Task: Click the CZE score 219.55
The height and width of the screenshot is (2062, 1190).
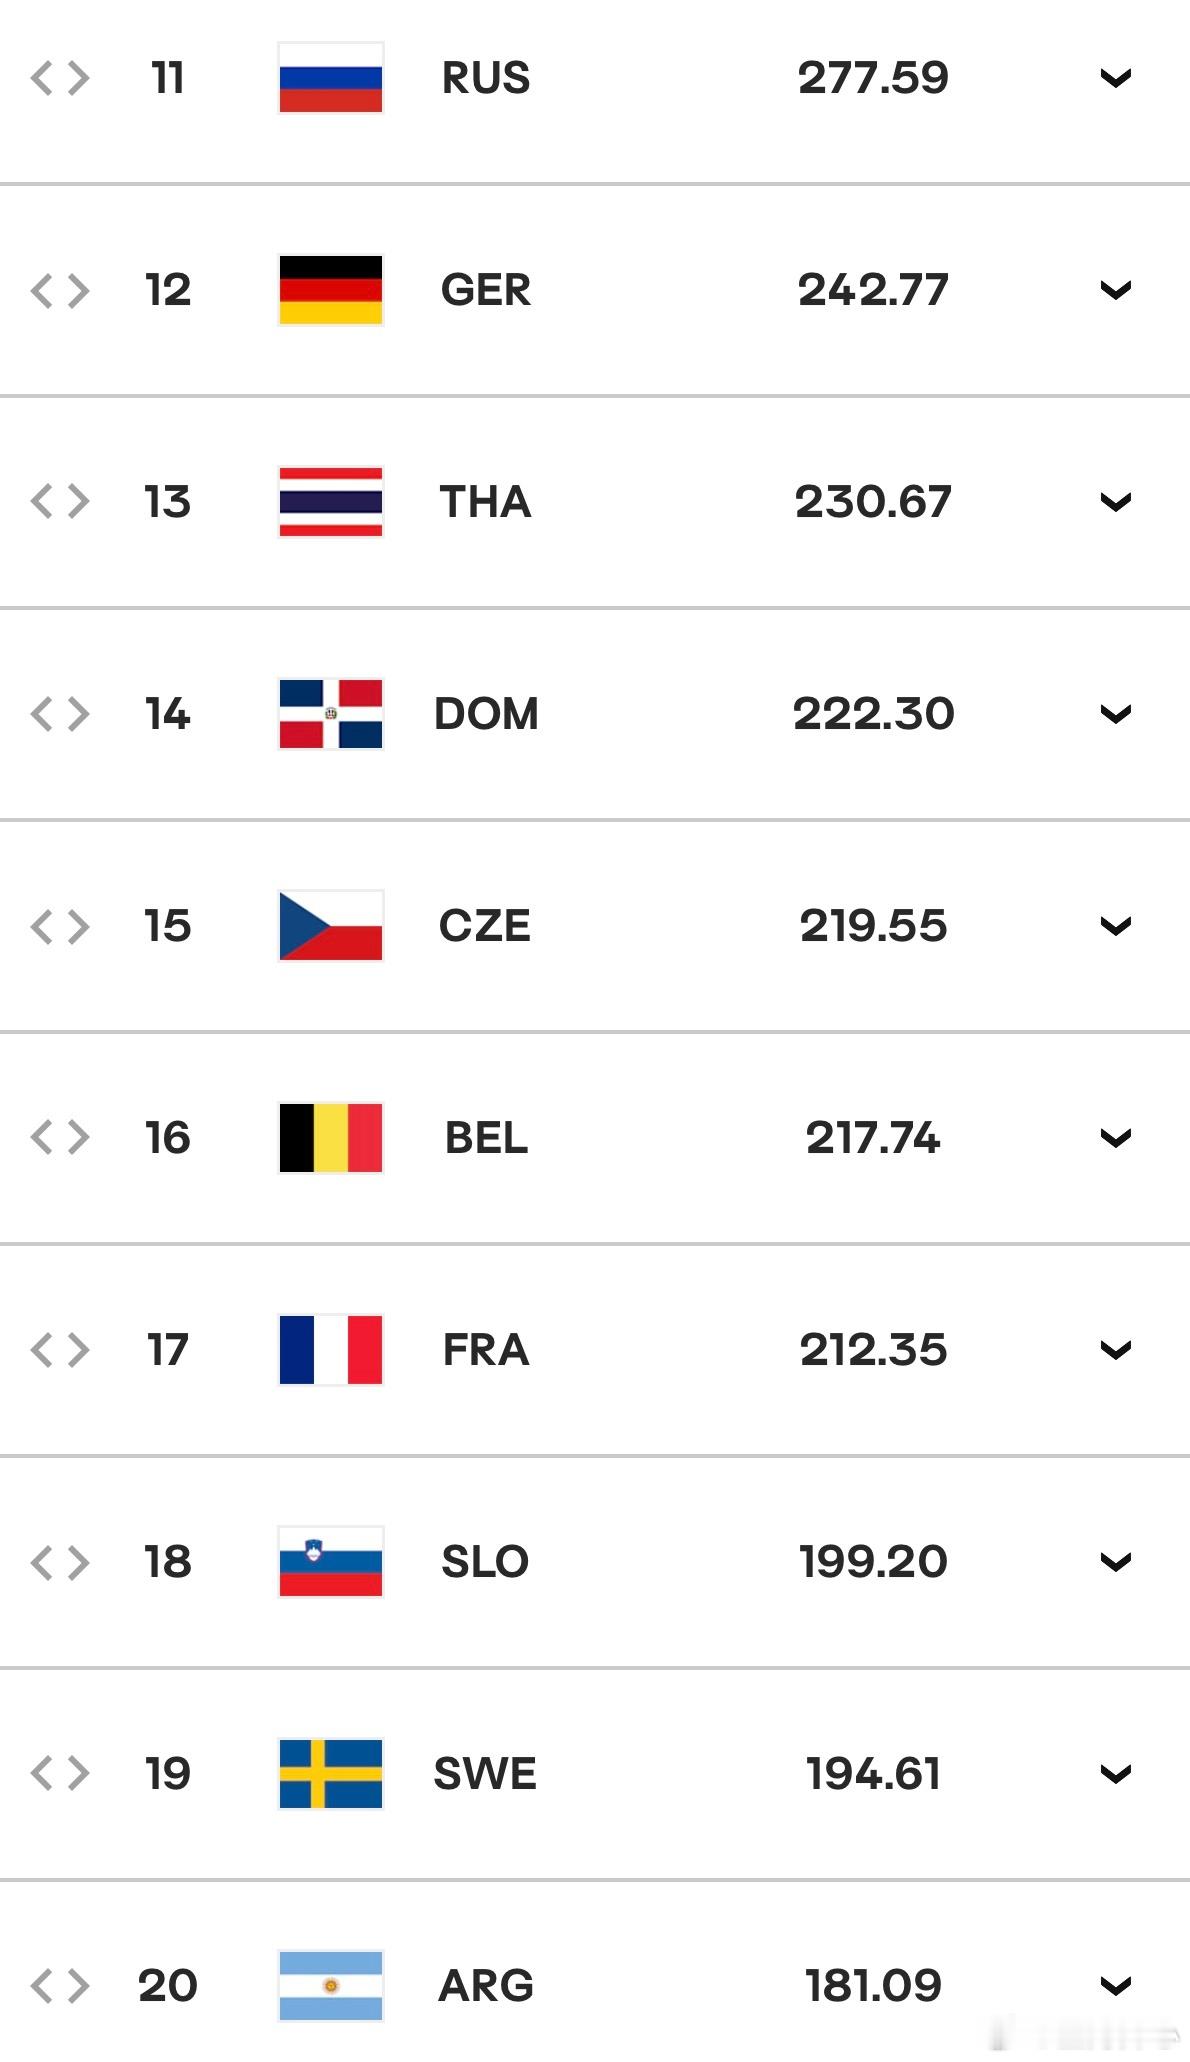Action: pos(873,926)
